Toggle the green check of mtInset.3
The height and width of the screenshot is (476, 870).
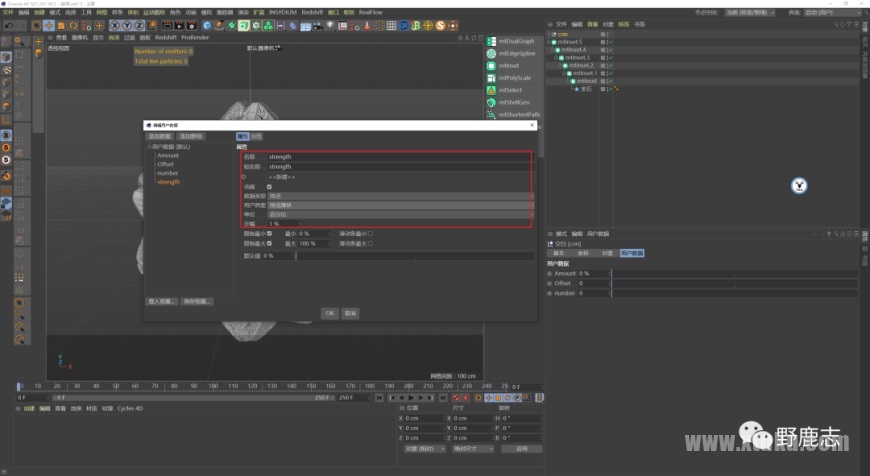tap(610, 57)
